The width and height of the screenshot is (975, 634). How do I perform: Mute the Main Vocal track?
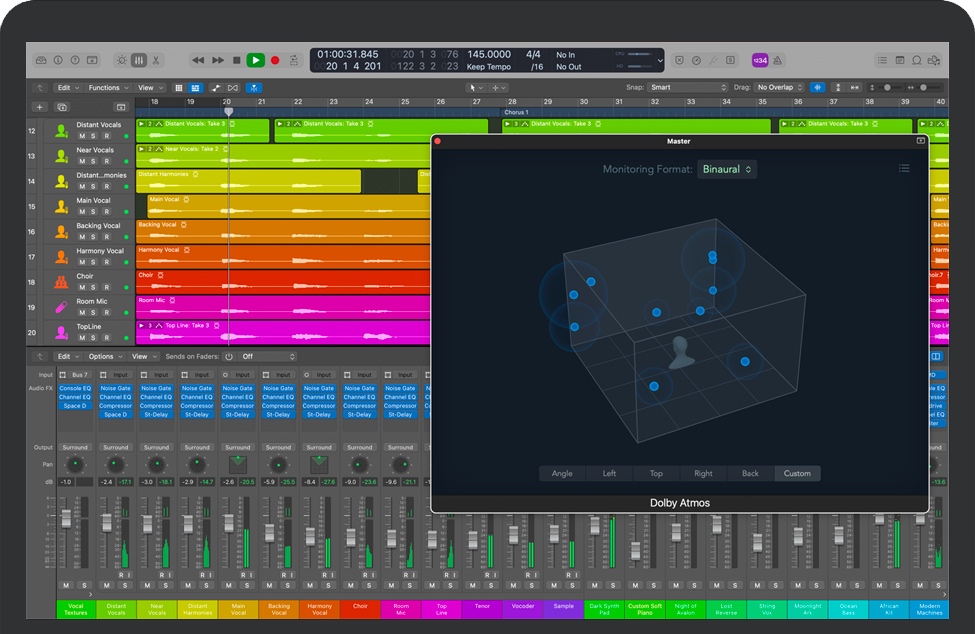(x=82, y=211)
